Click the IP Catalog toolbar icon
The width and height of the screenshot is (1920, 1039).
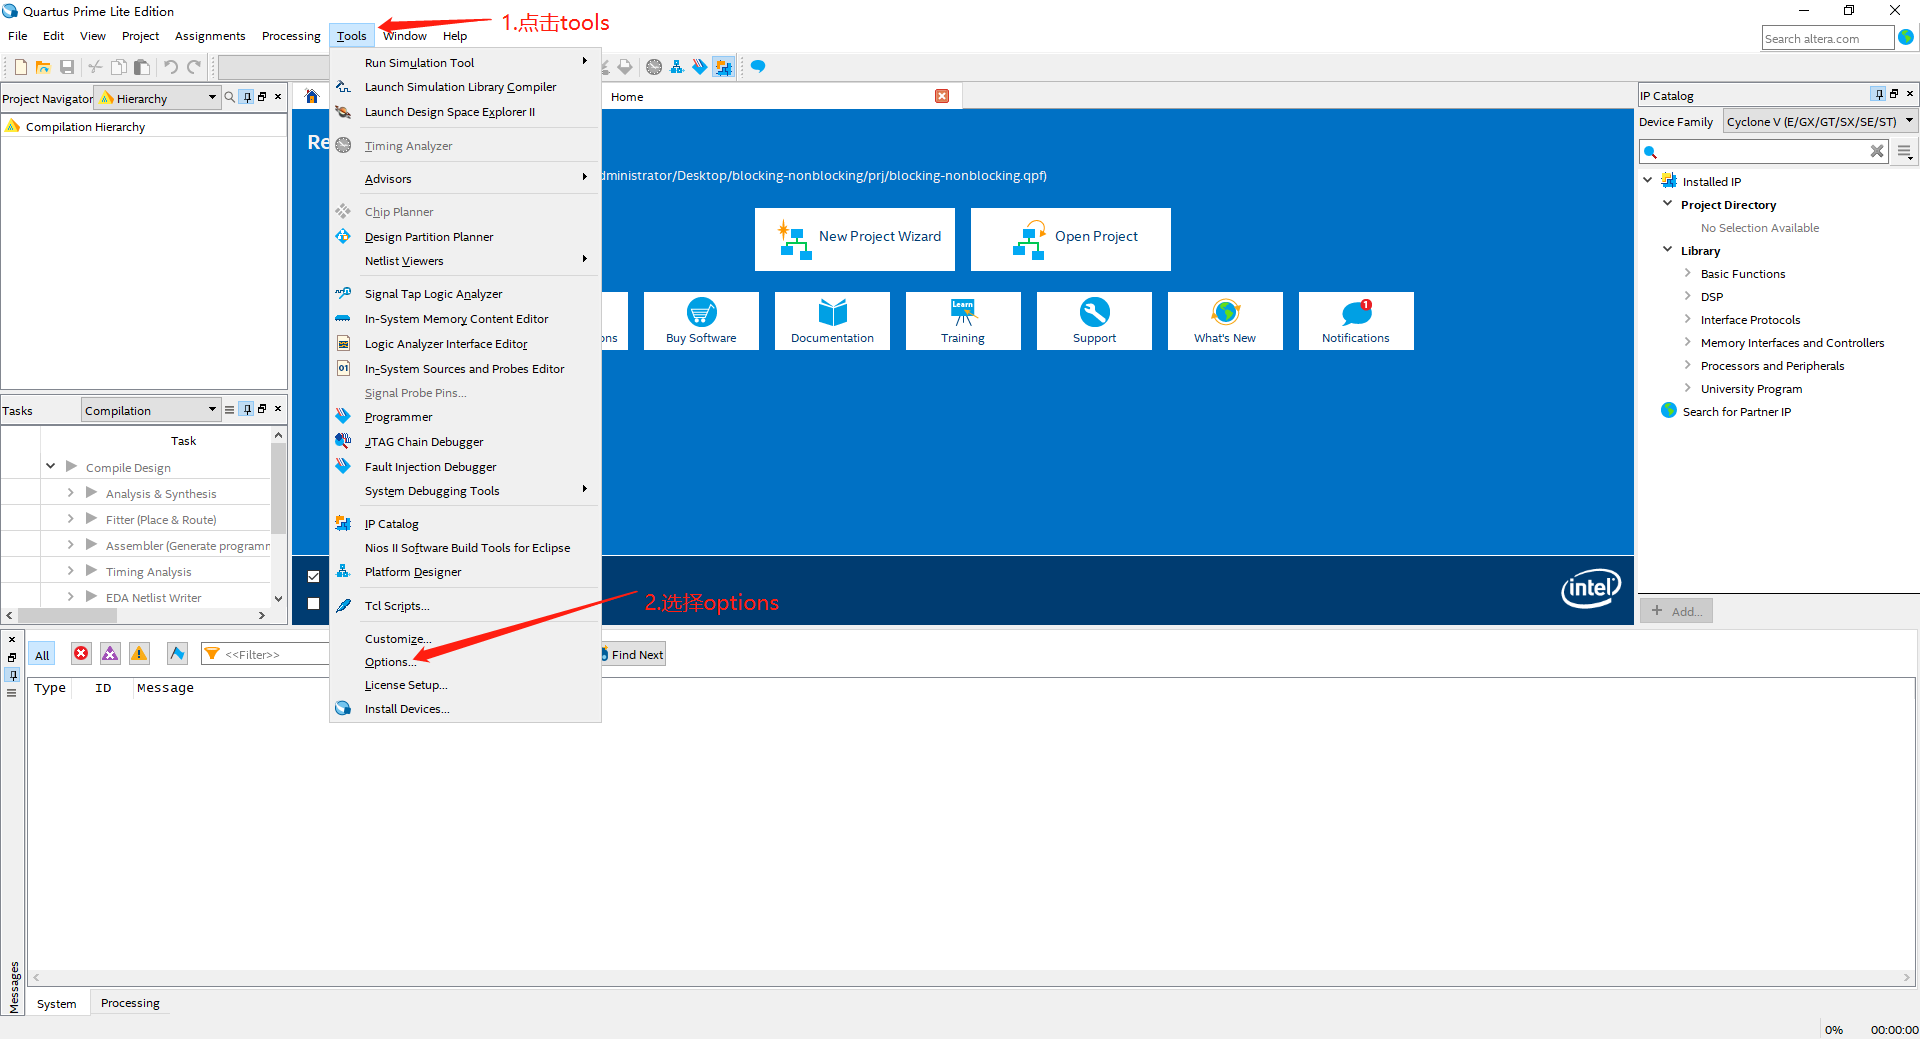pos(723,67)
